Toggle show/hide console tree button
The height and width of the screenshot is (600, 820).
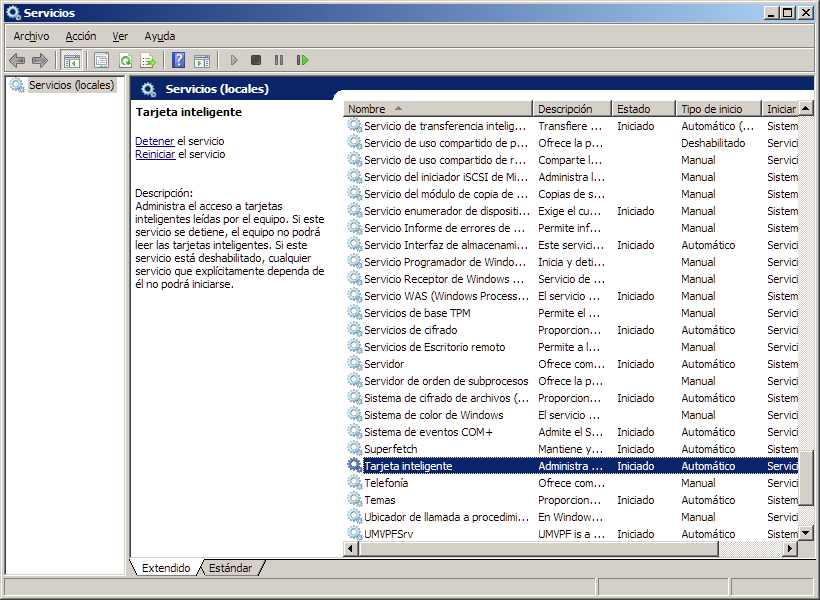pos(71,60)
